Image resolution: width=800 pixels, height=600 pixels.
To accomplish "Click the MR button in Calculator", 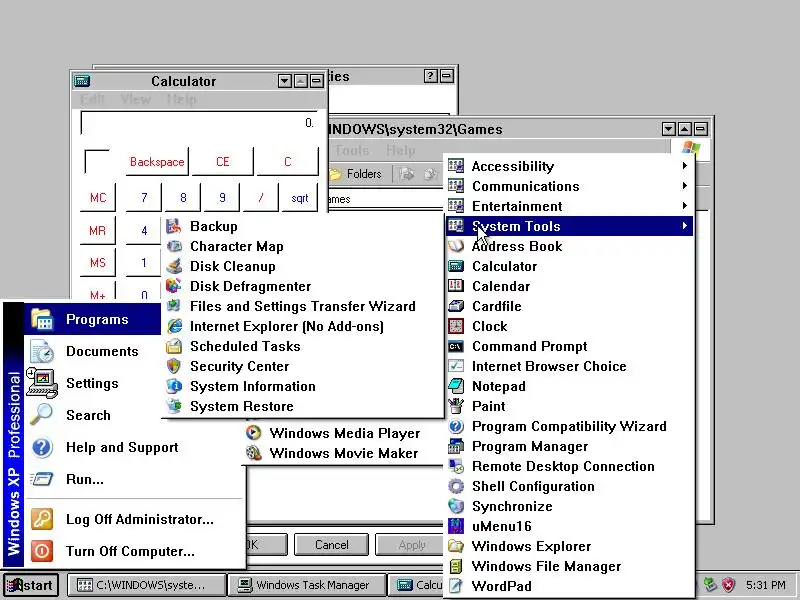I will coord(98,230).
